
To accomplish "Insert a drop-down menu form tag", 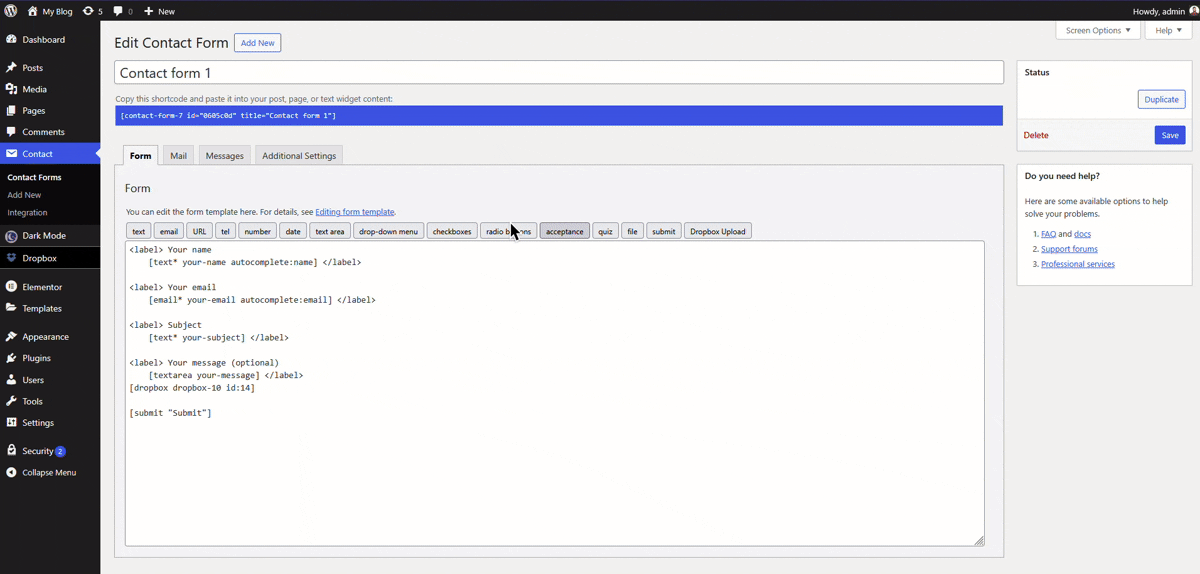I will (389, 231).
